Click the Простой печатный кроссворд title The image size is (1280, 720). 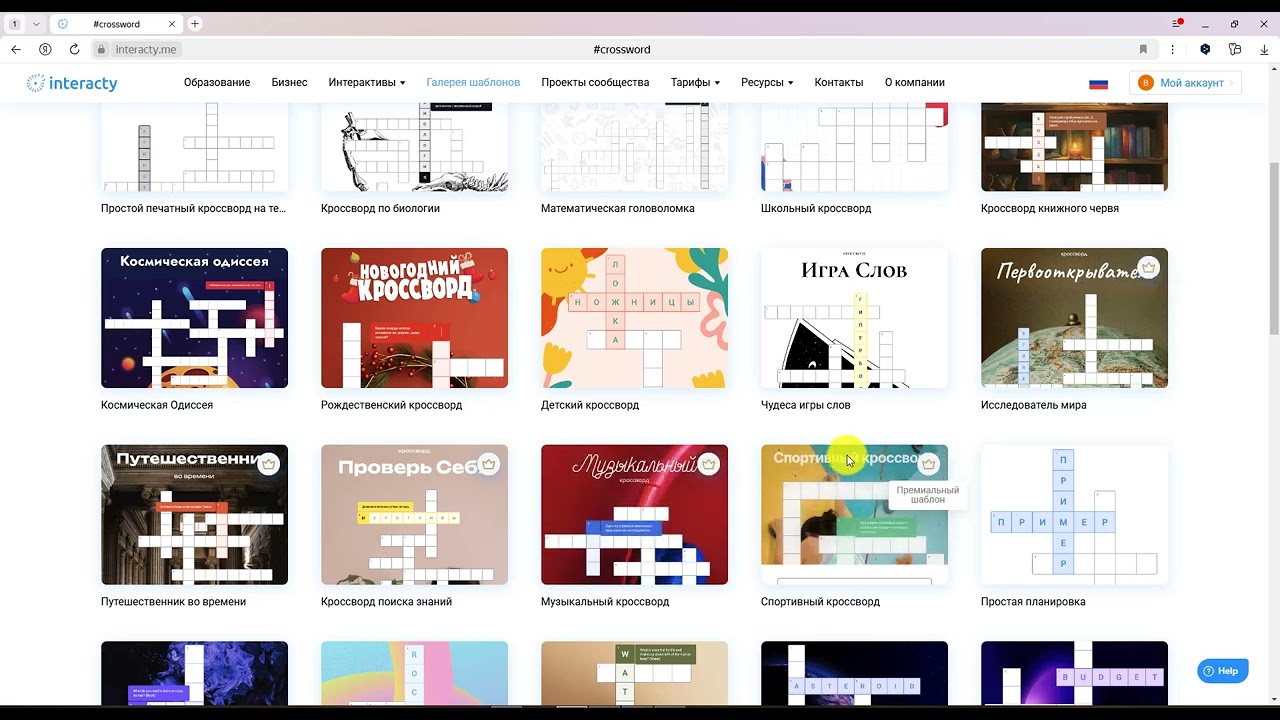click(193, 208)
